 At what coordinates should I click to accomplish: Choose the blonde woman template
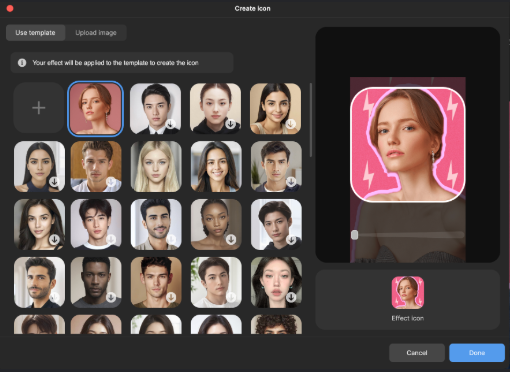pos(156,166)
